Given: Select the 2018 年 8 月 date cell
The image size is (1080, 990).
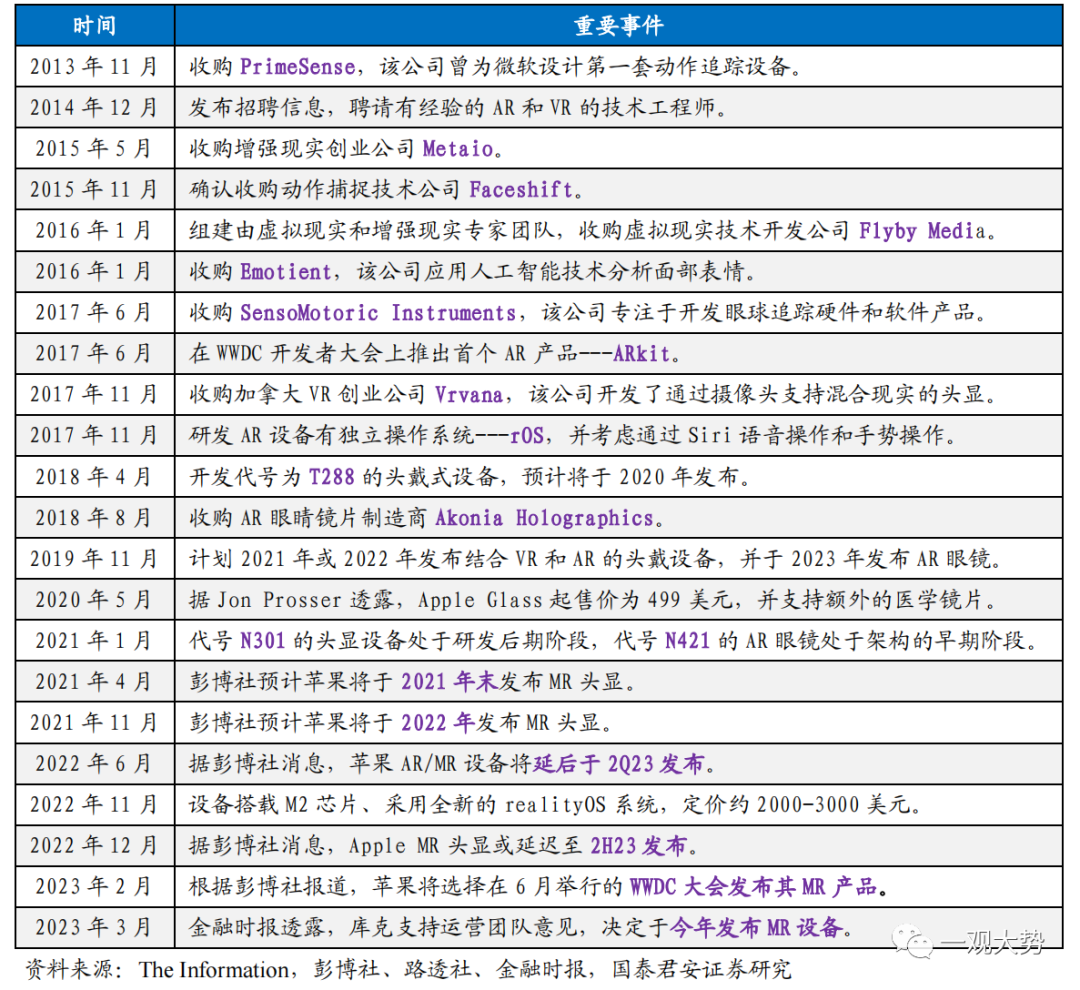Looking at the screenshot, I should [95, 517].
